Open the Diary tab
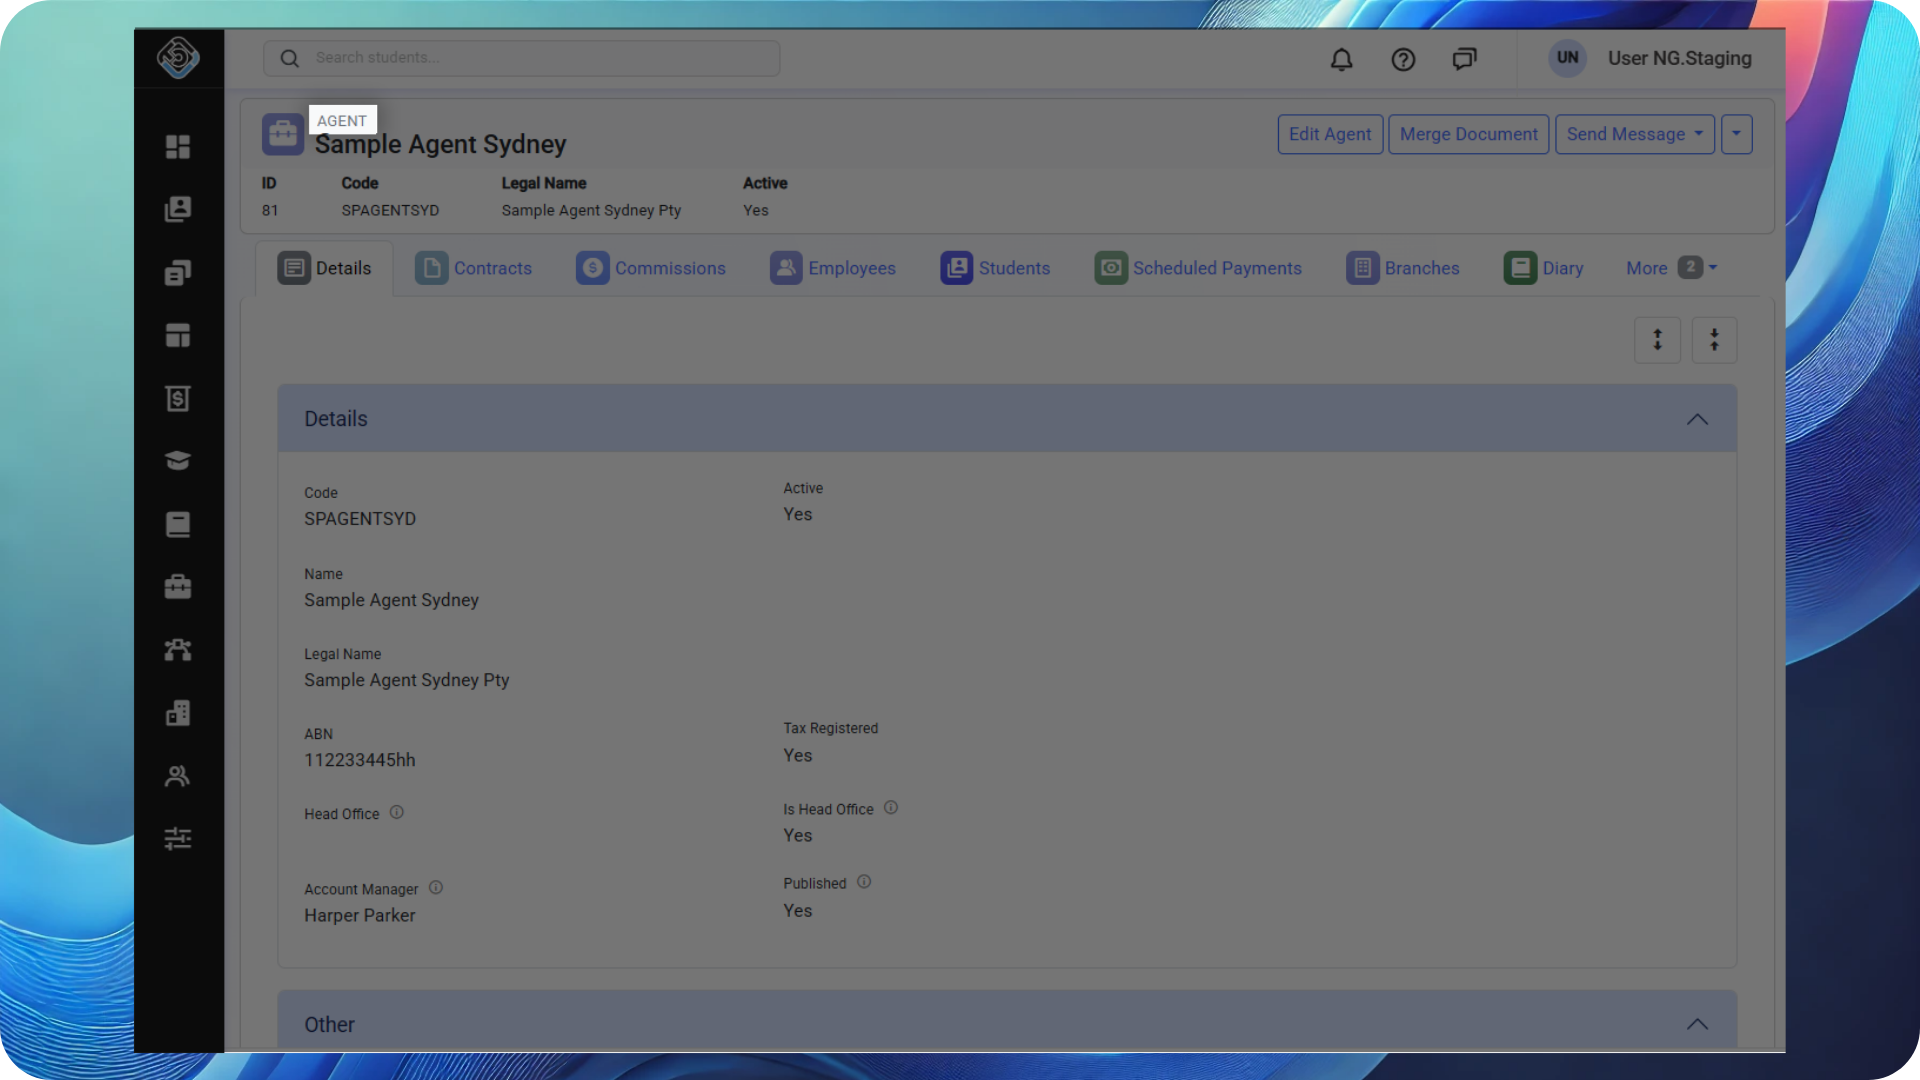 (x=1544, y=268)
